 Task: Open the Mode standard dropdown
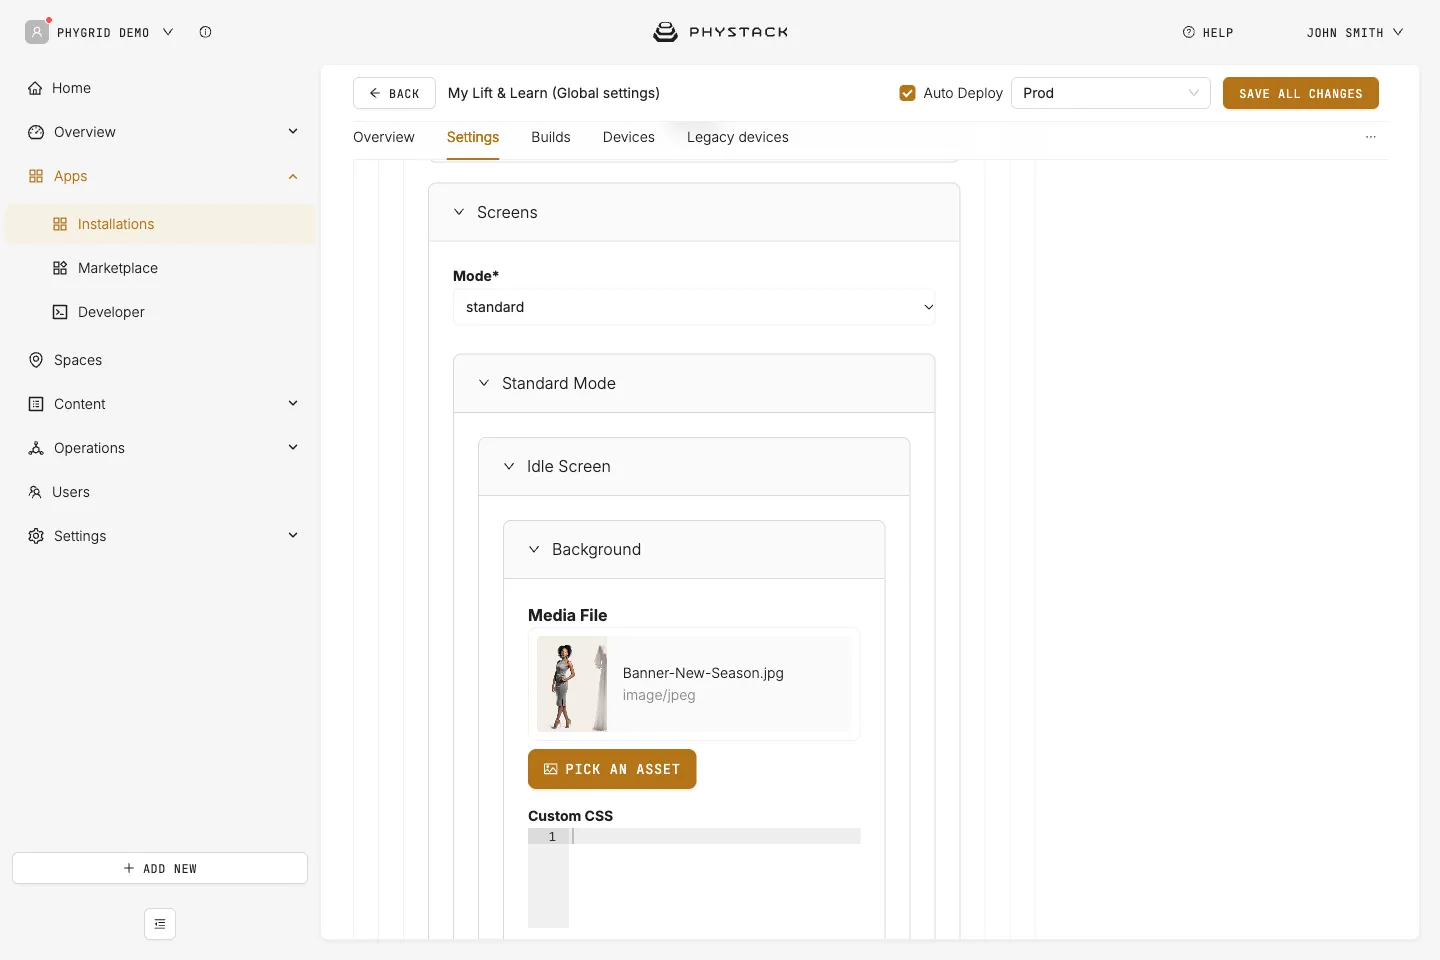694,307
